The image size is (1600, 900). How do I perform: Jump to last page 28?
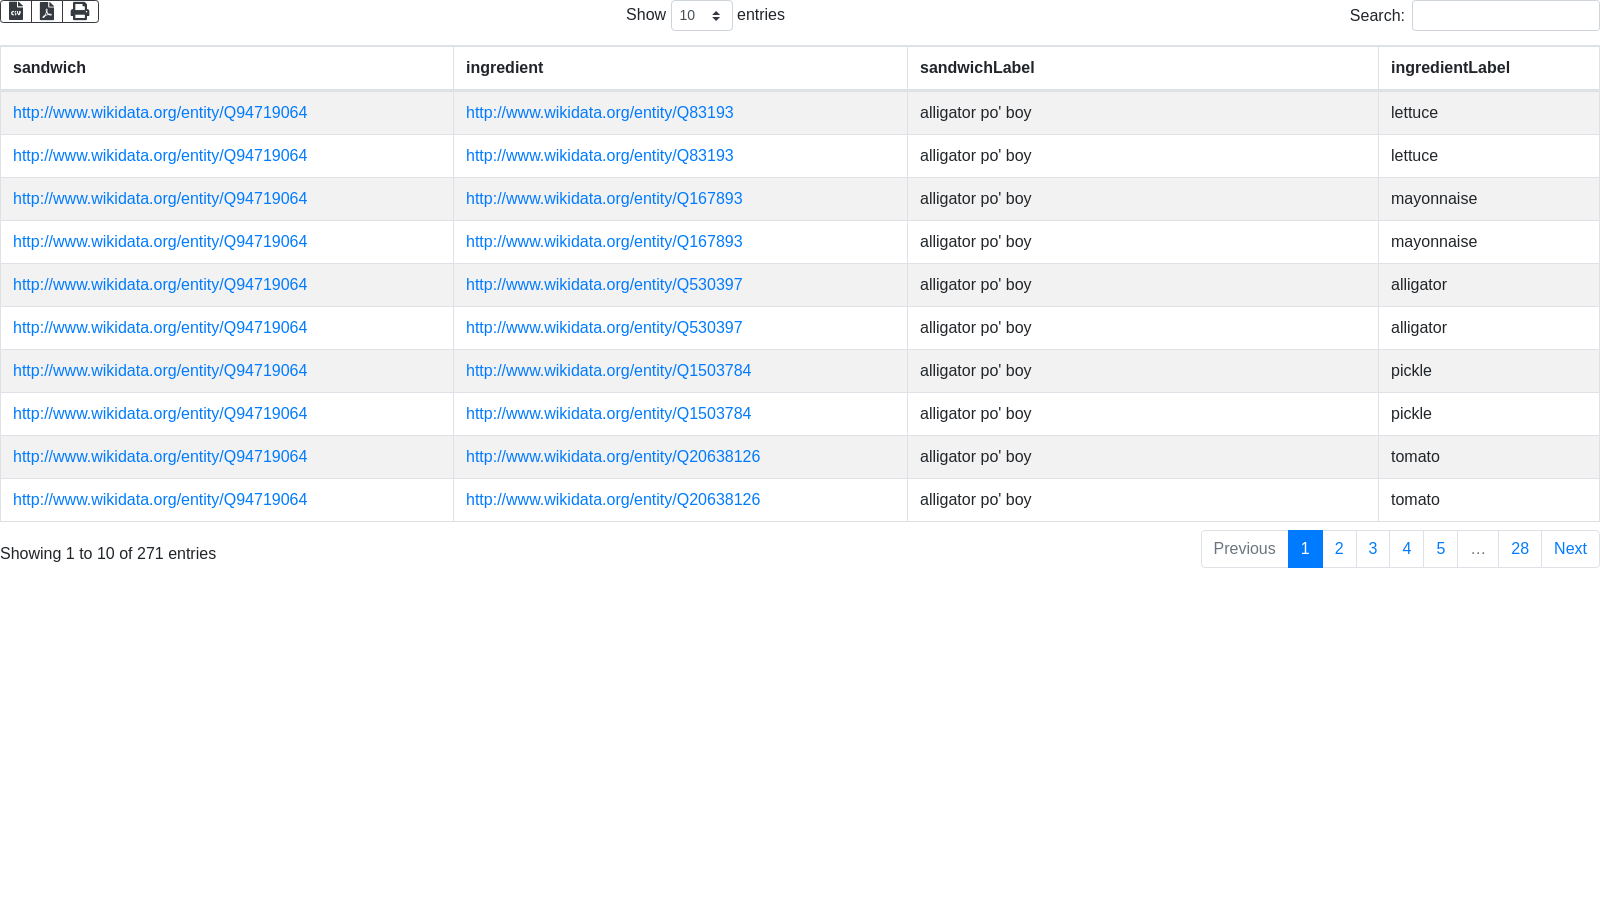click(1519, 549)
